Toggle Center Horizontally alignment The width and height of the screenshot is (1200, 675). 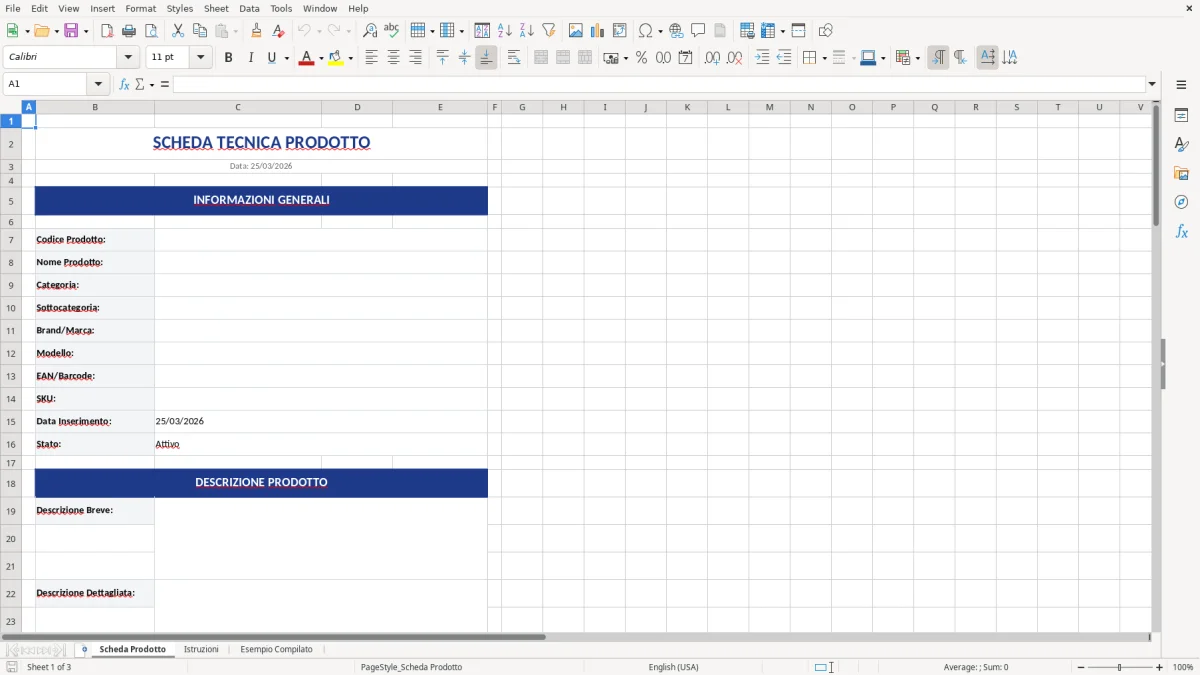point(393,58)
